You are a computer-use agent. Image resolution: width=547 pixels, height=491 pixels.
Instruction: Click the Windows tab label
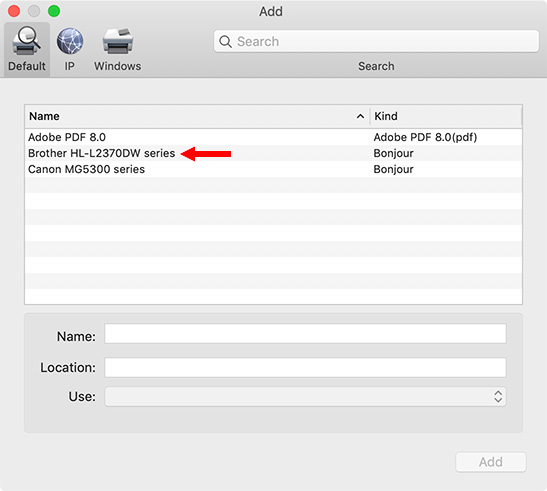tap(118, 66)
